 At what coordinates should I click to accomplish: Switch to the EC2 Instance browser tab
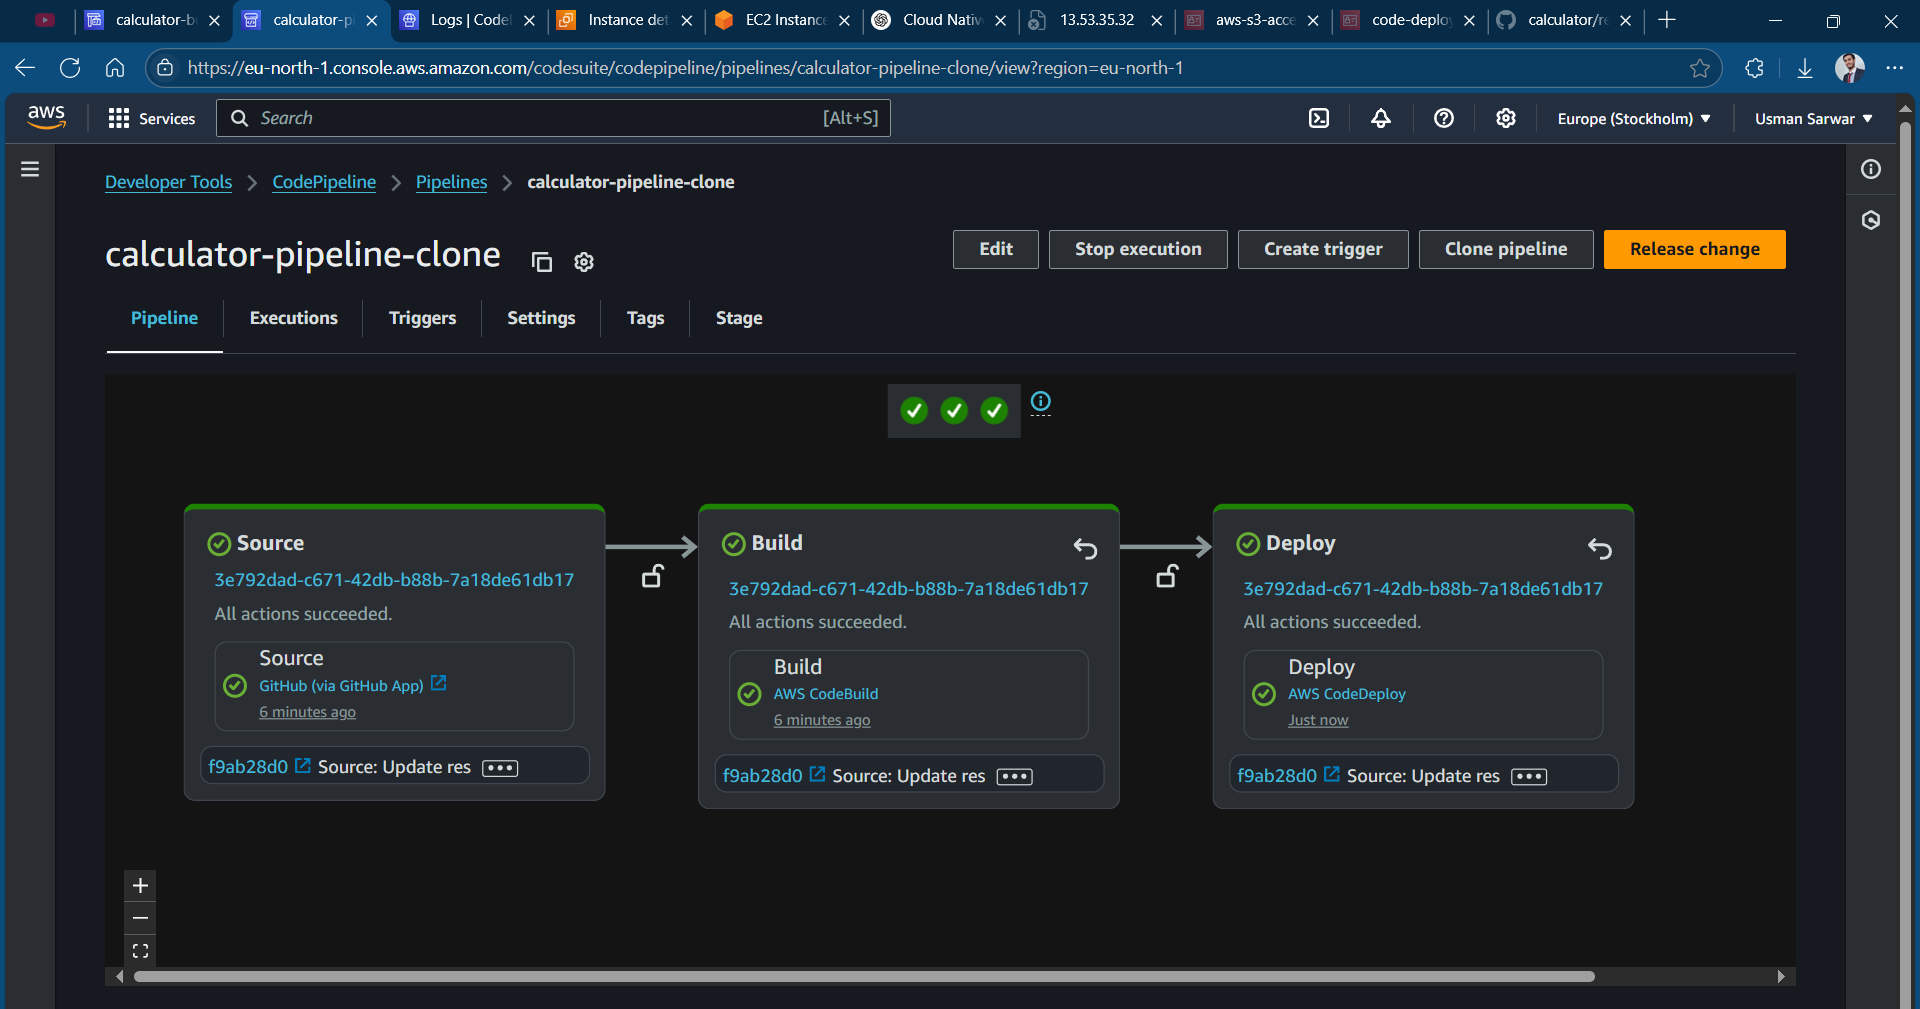782,20
